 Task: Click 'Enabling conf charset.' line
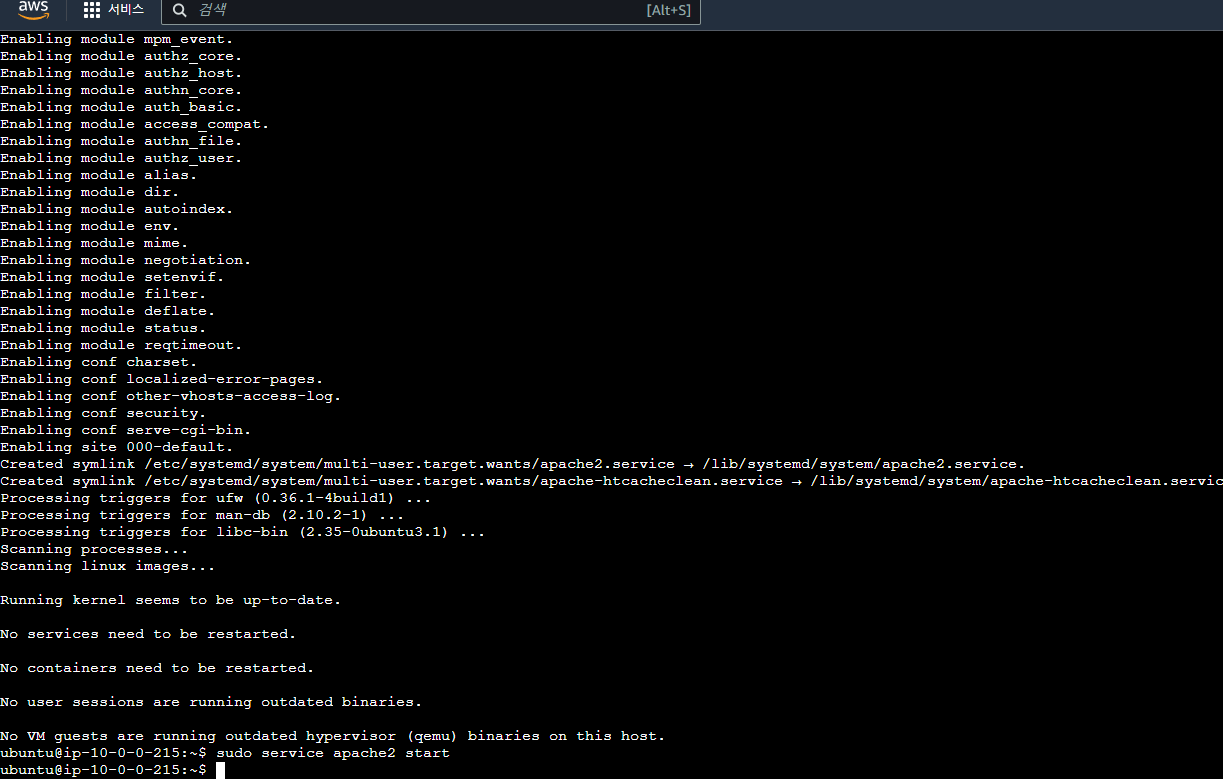pos(99,362)
